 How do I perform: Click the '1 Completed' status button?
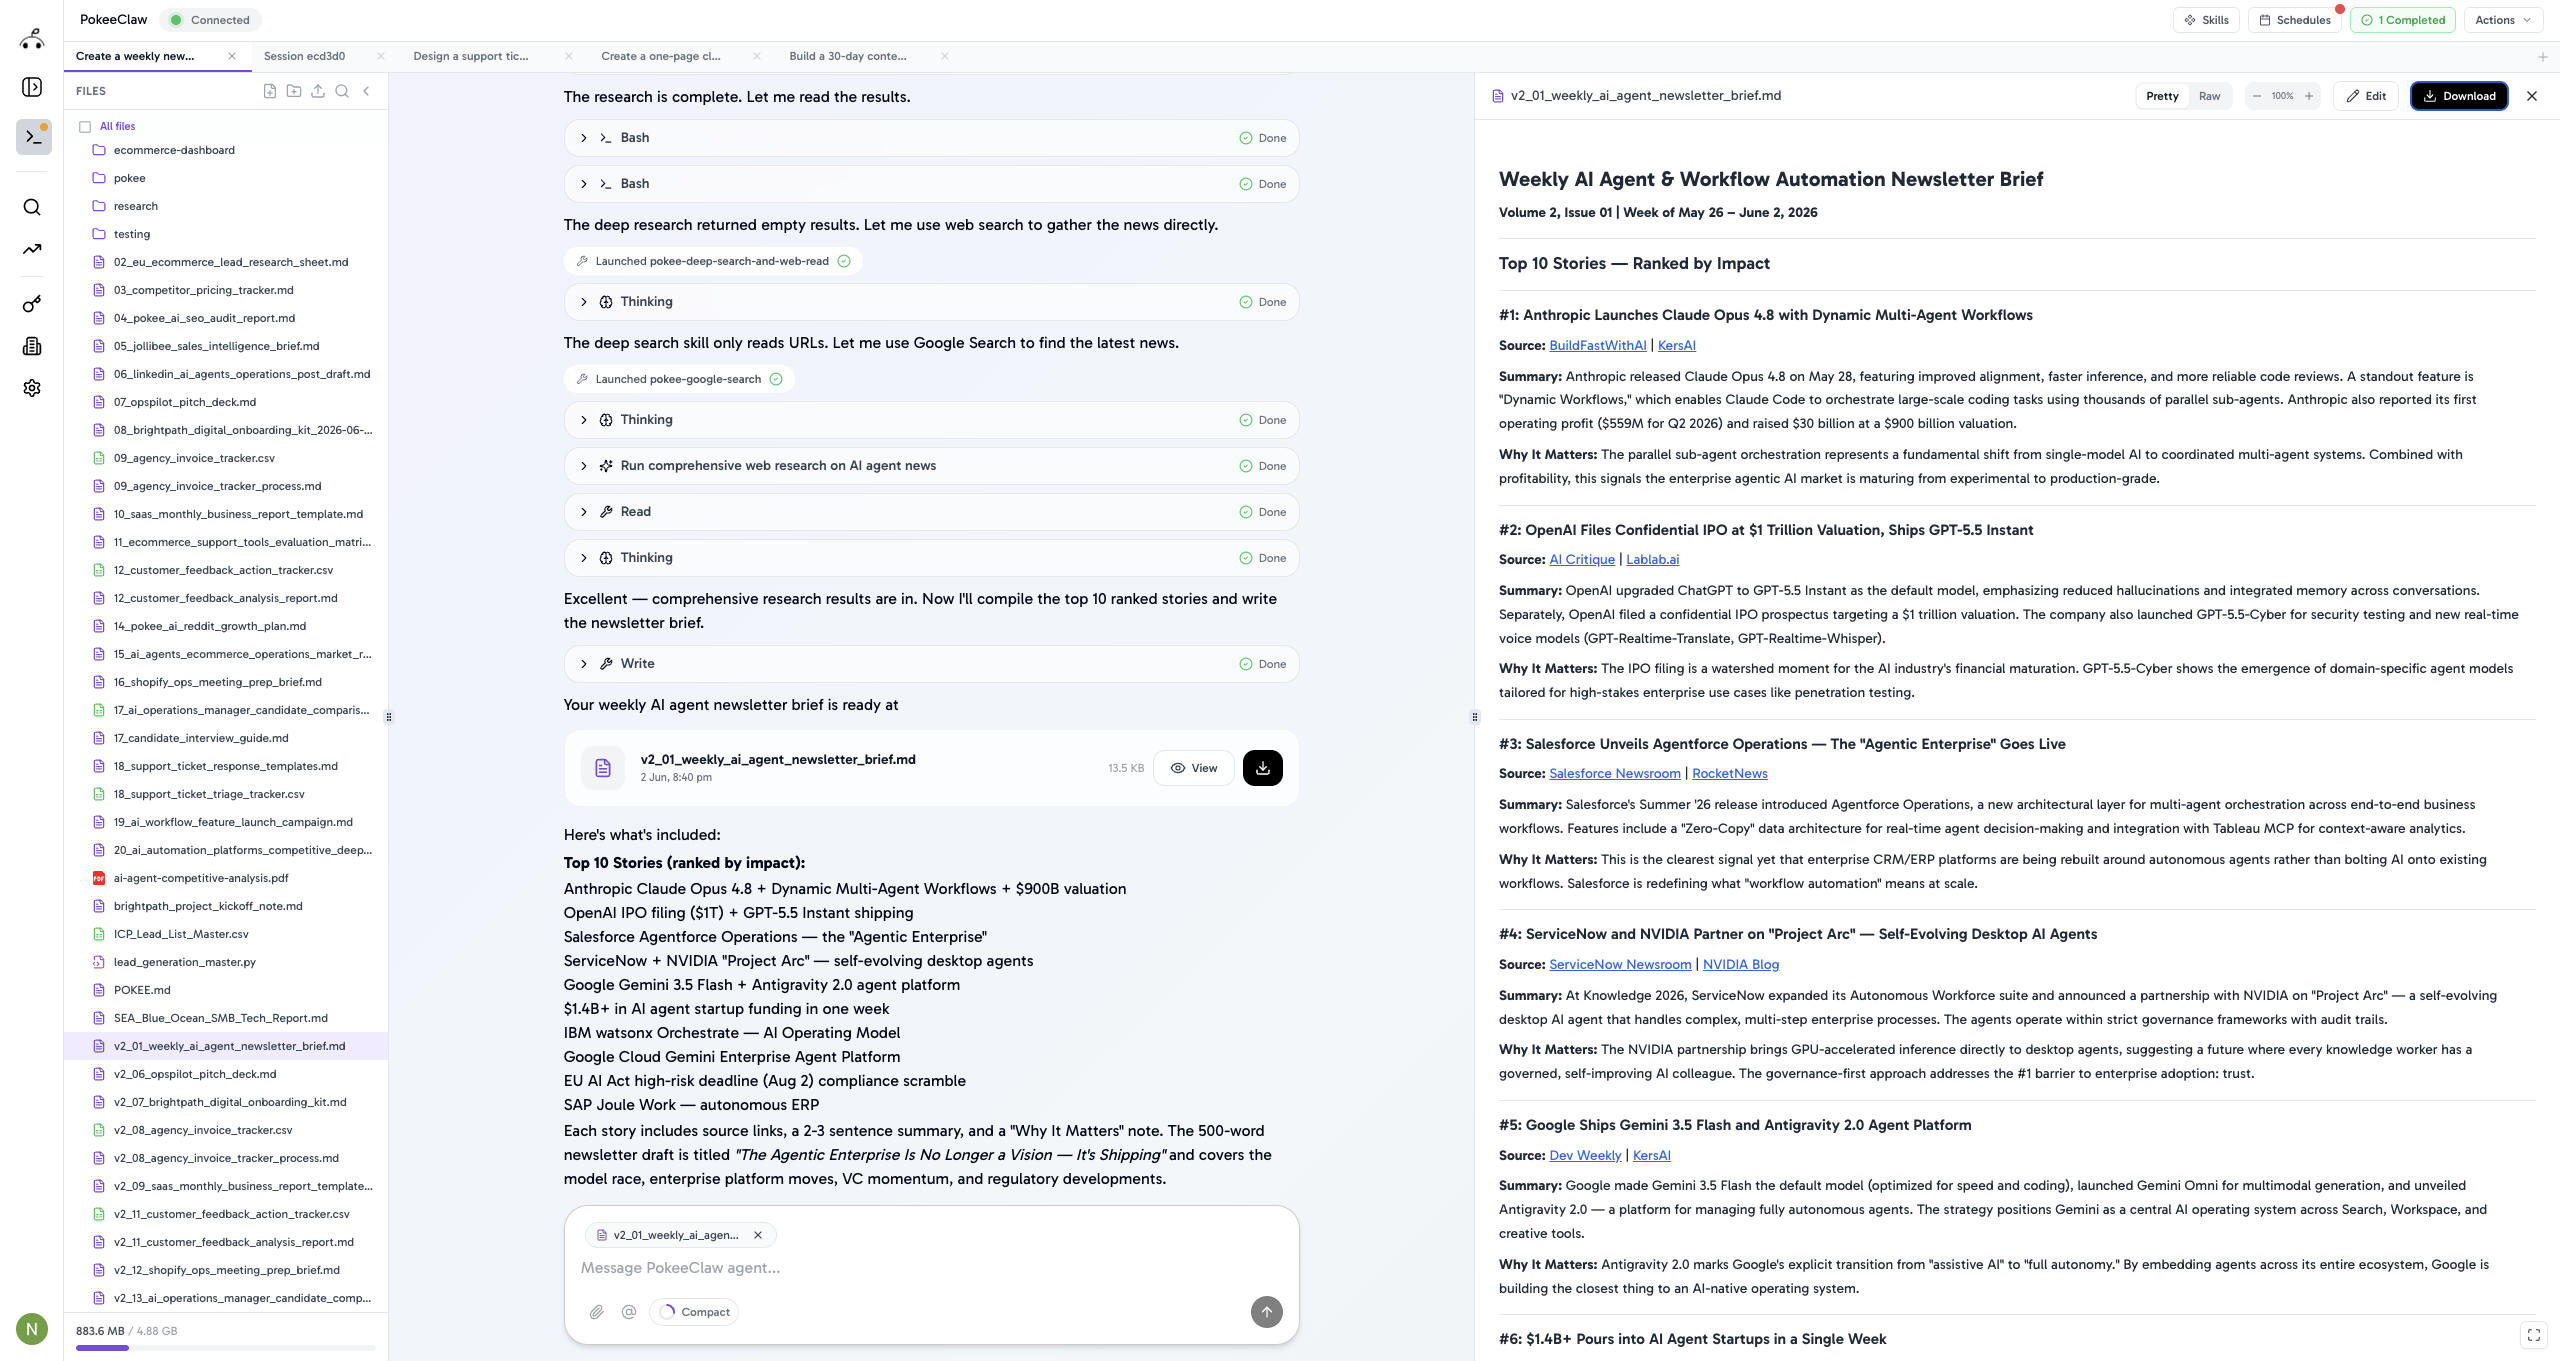click(2403, 20)
